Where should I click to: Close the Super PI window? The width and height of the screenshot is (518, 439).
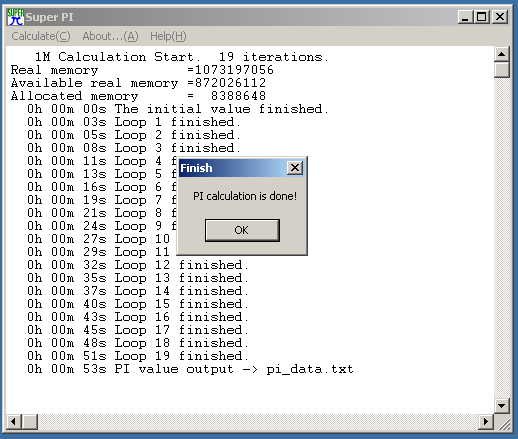[x=500, y=17]
